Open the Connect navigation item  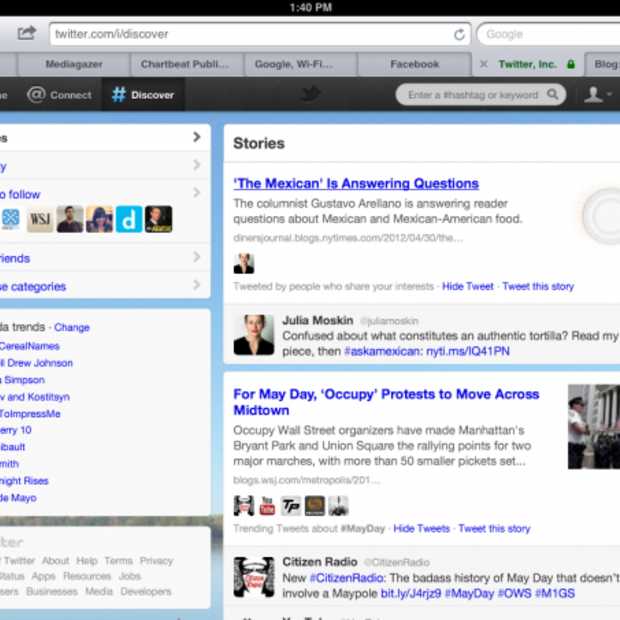click(59, 95)
